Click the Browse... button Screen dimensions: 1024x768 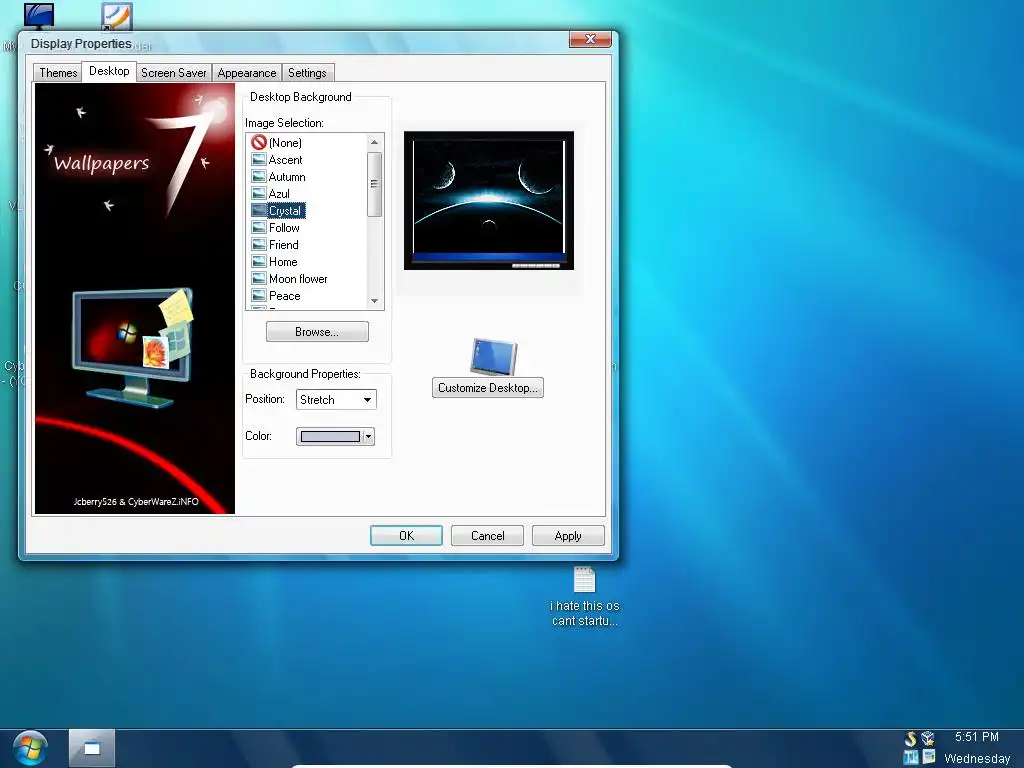[317, 332]
